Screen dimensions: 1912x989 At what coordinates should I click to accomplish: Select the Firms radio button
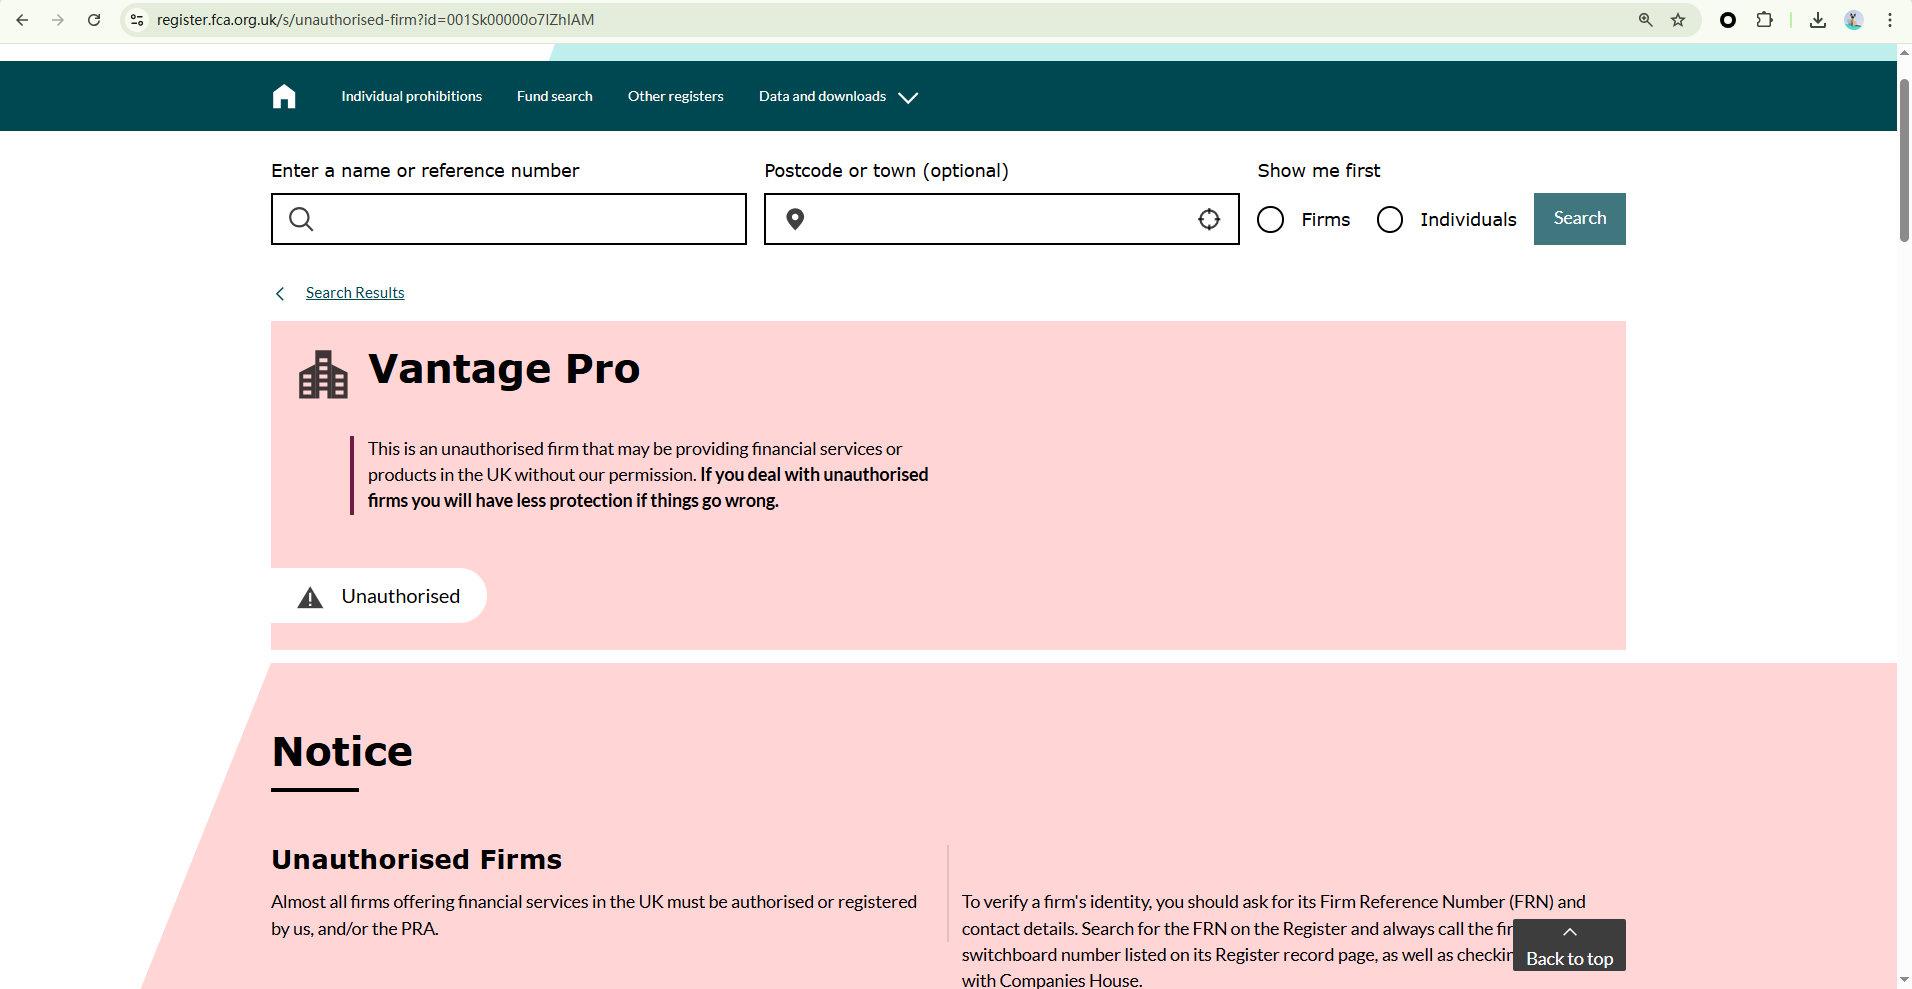1270,220
